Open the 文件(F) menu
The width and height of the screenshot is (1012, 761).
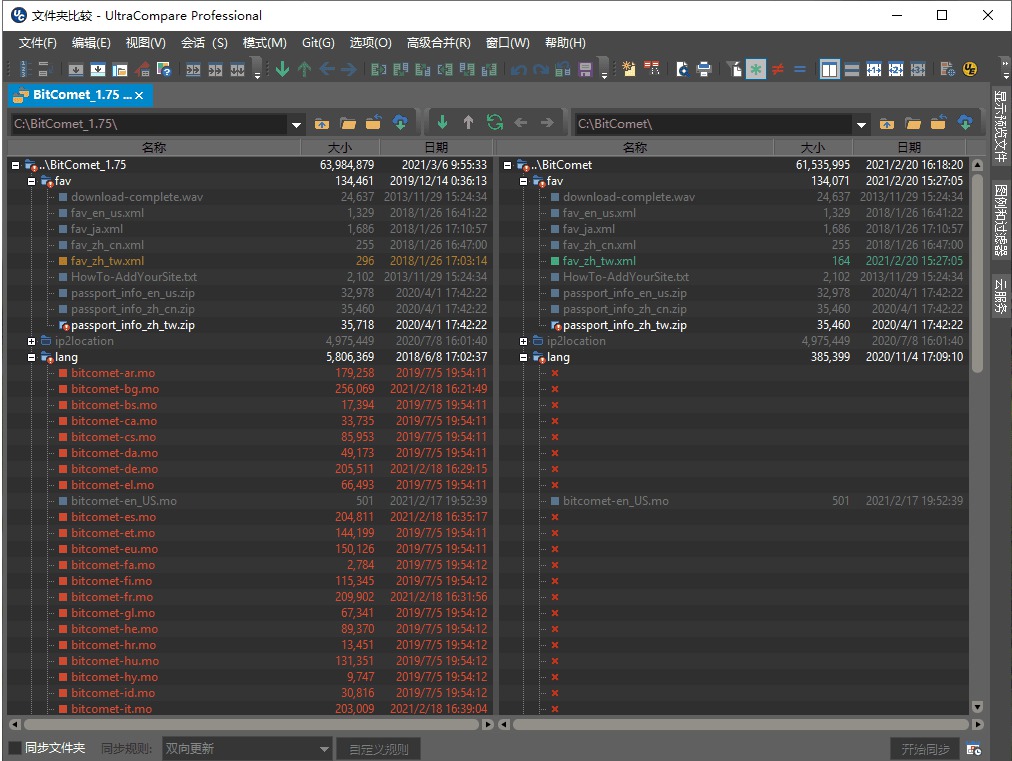coord(37,43)
